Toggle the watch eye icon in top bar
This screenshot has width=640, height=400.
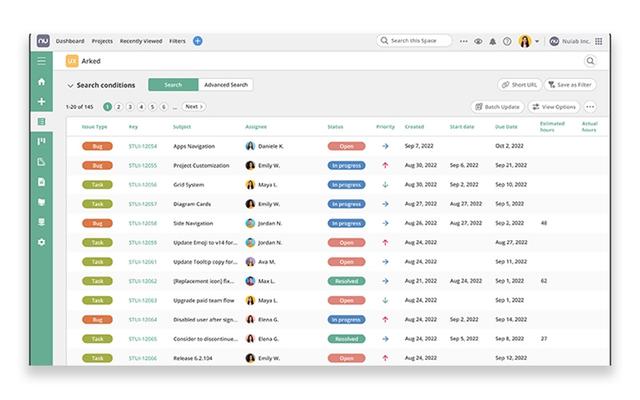478,41
